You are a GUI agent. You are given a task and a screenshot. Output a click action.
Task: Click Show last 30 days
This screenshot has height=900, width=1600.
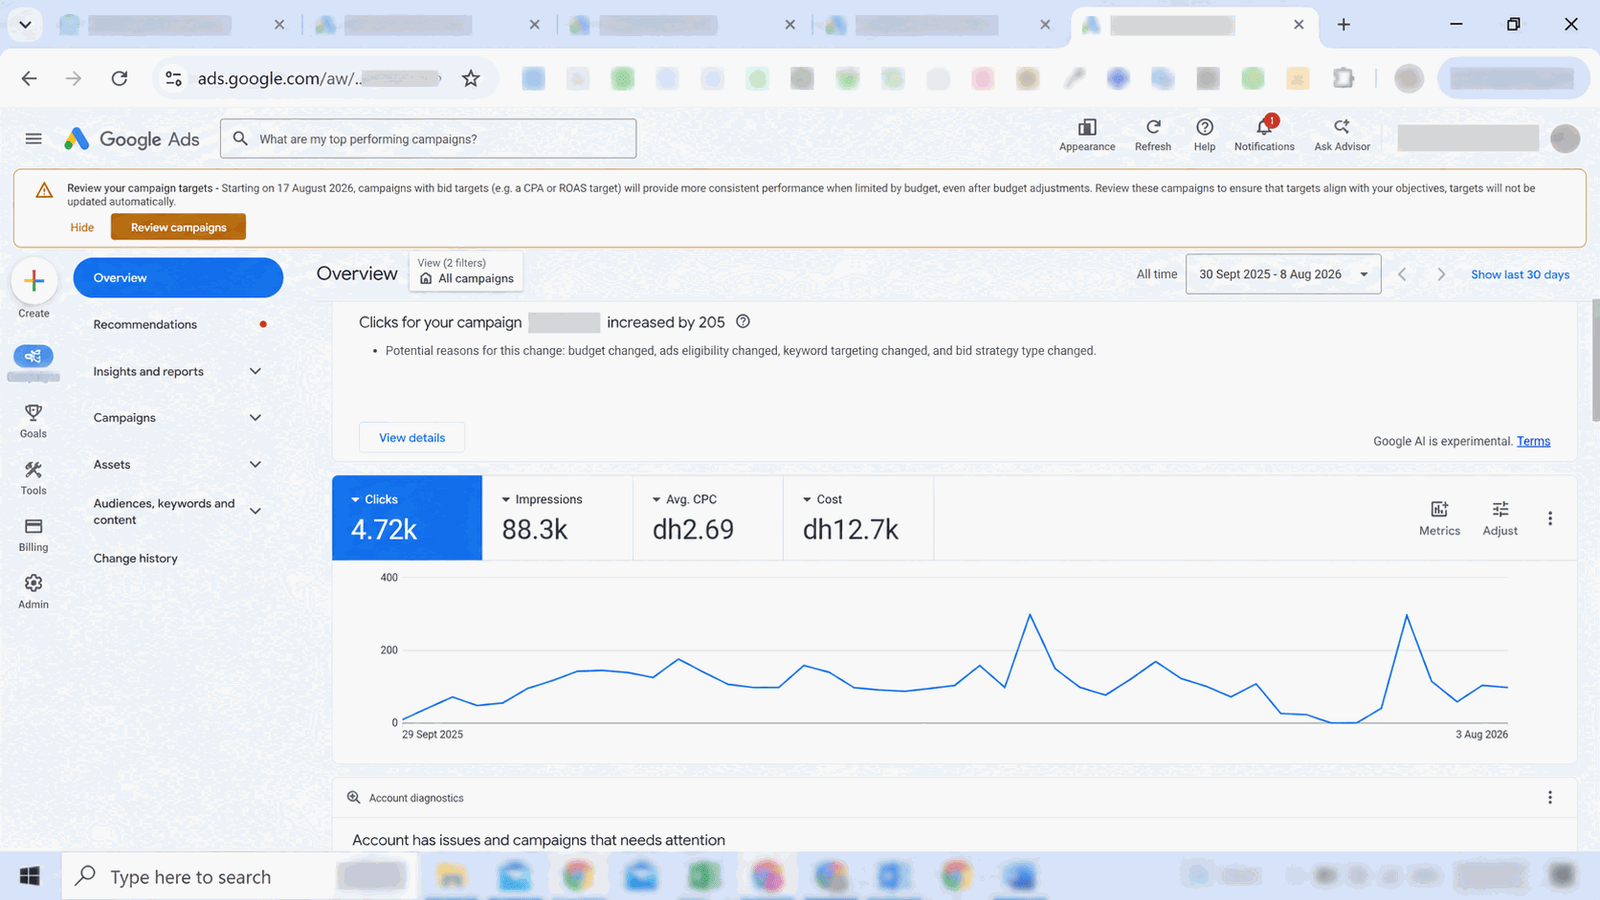pyautogui.click(x=1520, y=274)
